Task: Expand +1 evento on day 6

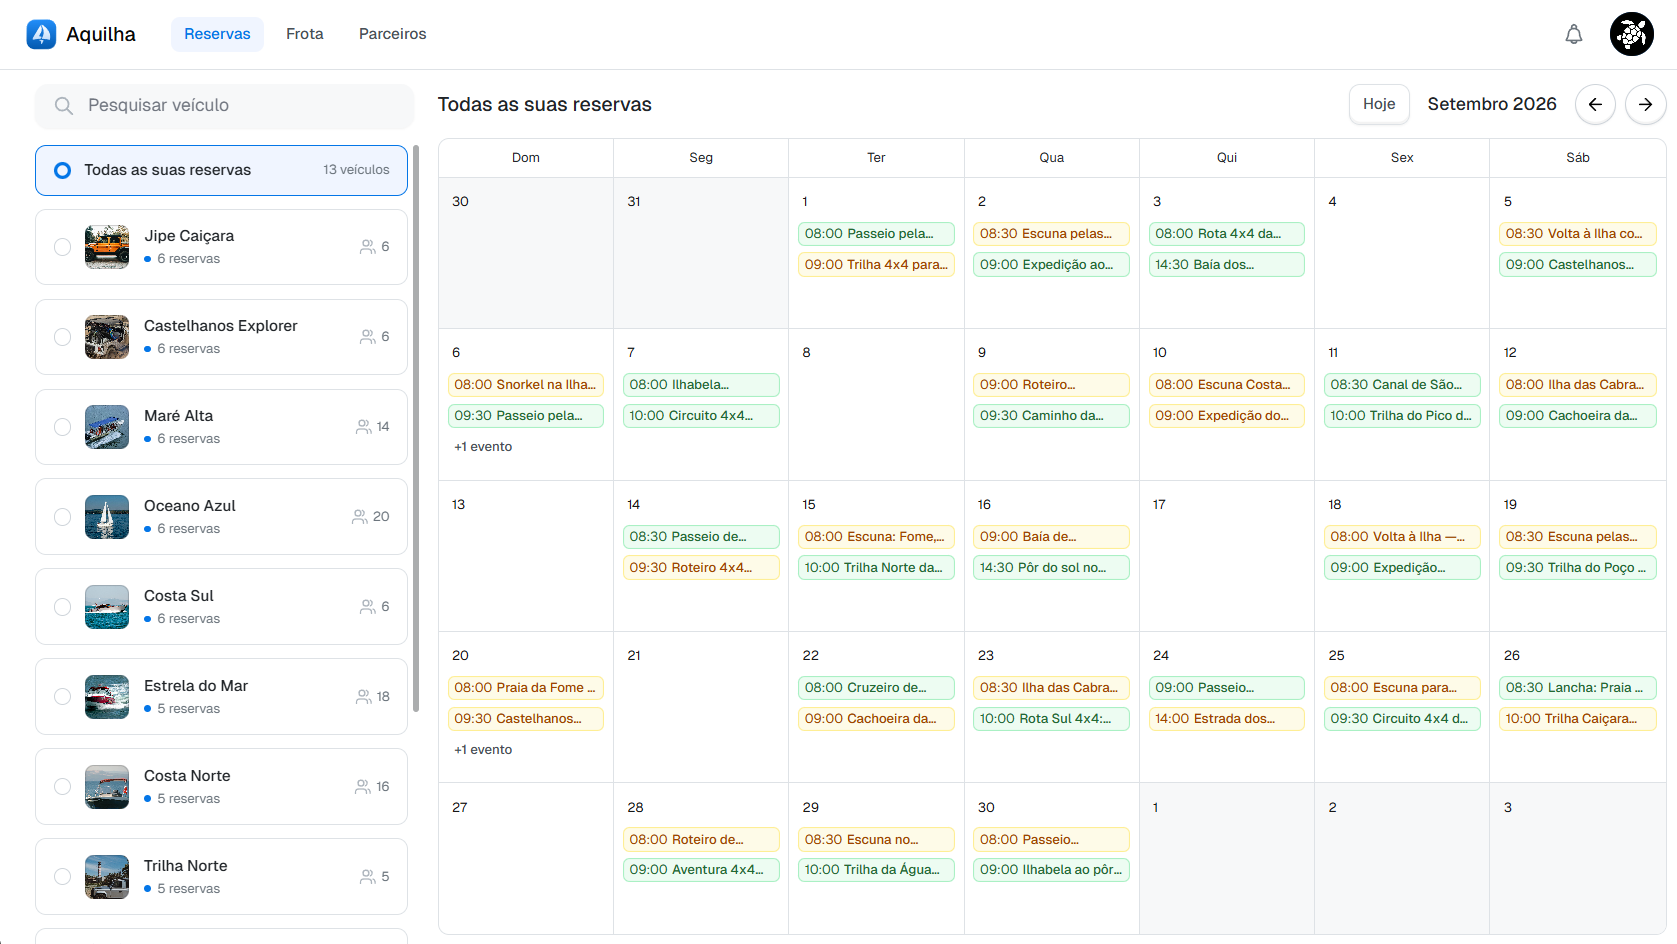Action: coord(483,447)
